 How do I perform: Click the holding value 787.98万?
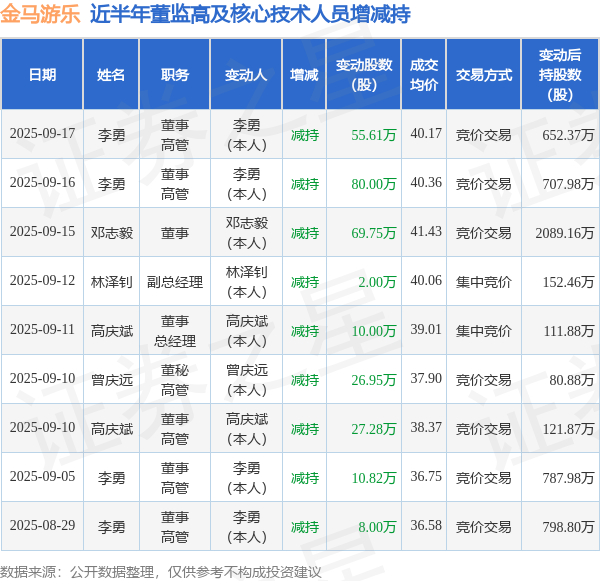coord(569,478)
